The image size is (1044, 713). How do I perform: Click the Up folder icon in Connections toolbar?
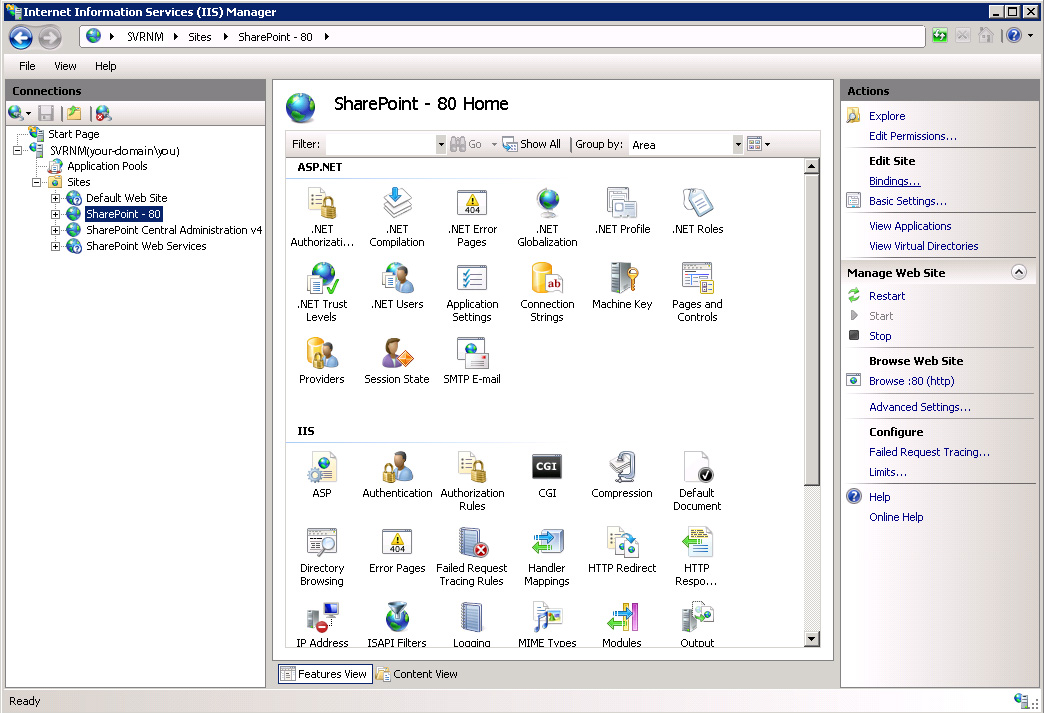coord(74,114)
